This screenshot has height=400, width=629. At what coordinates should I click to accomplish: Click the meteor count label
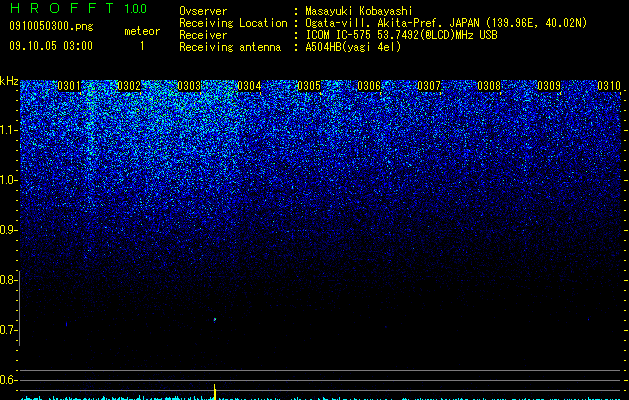pos(142,31)
